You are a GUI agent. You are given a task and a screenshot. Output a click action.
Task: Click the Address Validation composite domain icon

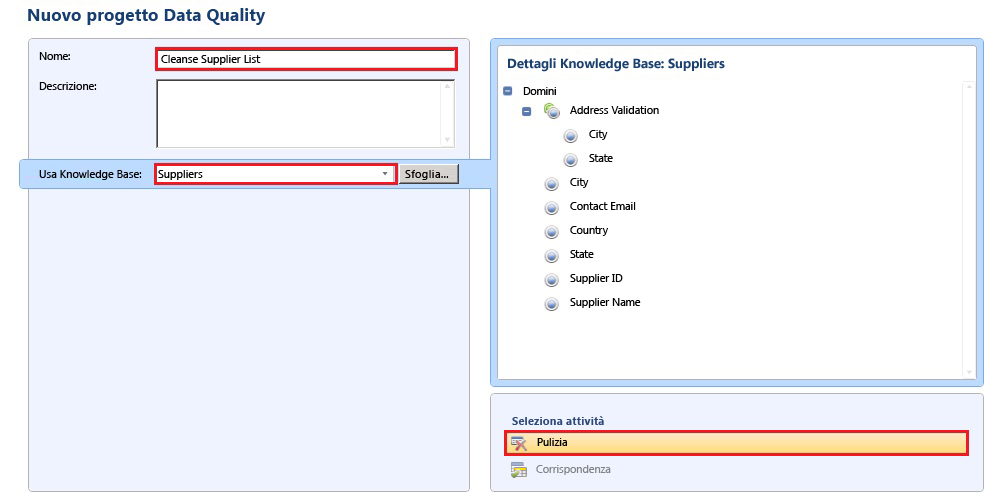(x=552, y=110)
